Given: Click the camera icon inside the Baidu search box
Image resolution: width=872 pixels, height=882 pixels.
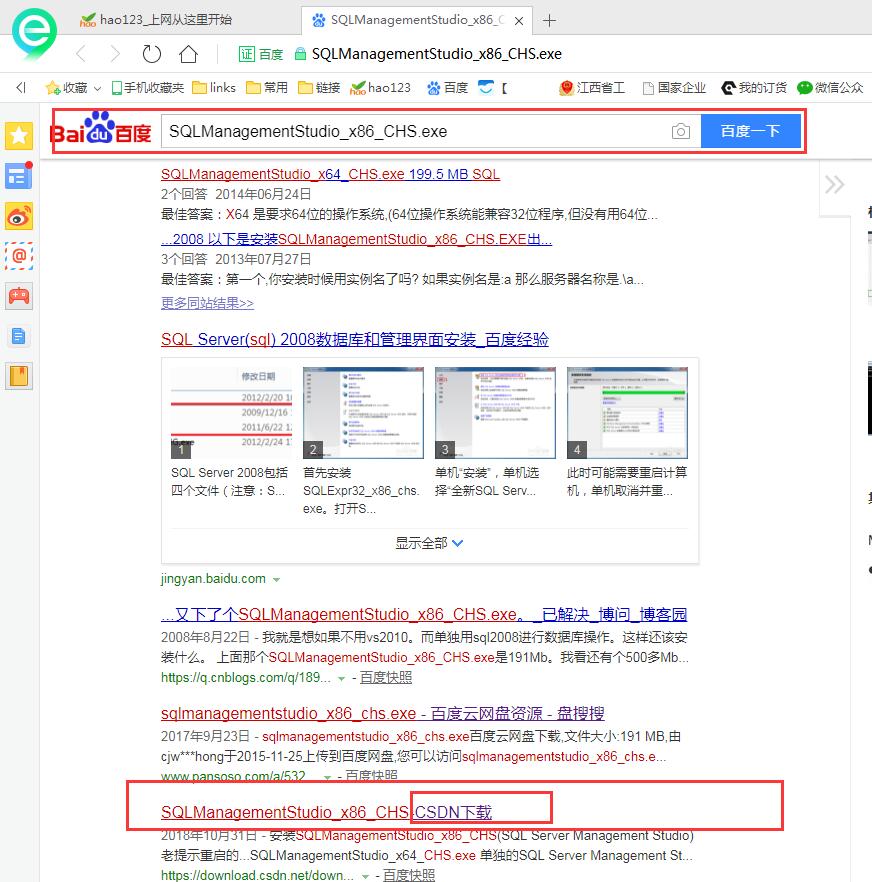Looking at the screenshot, I should click(x=681, y=131).
